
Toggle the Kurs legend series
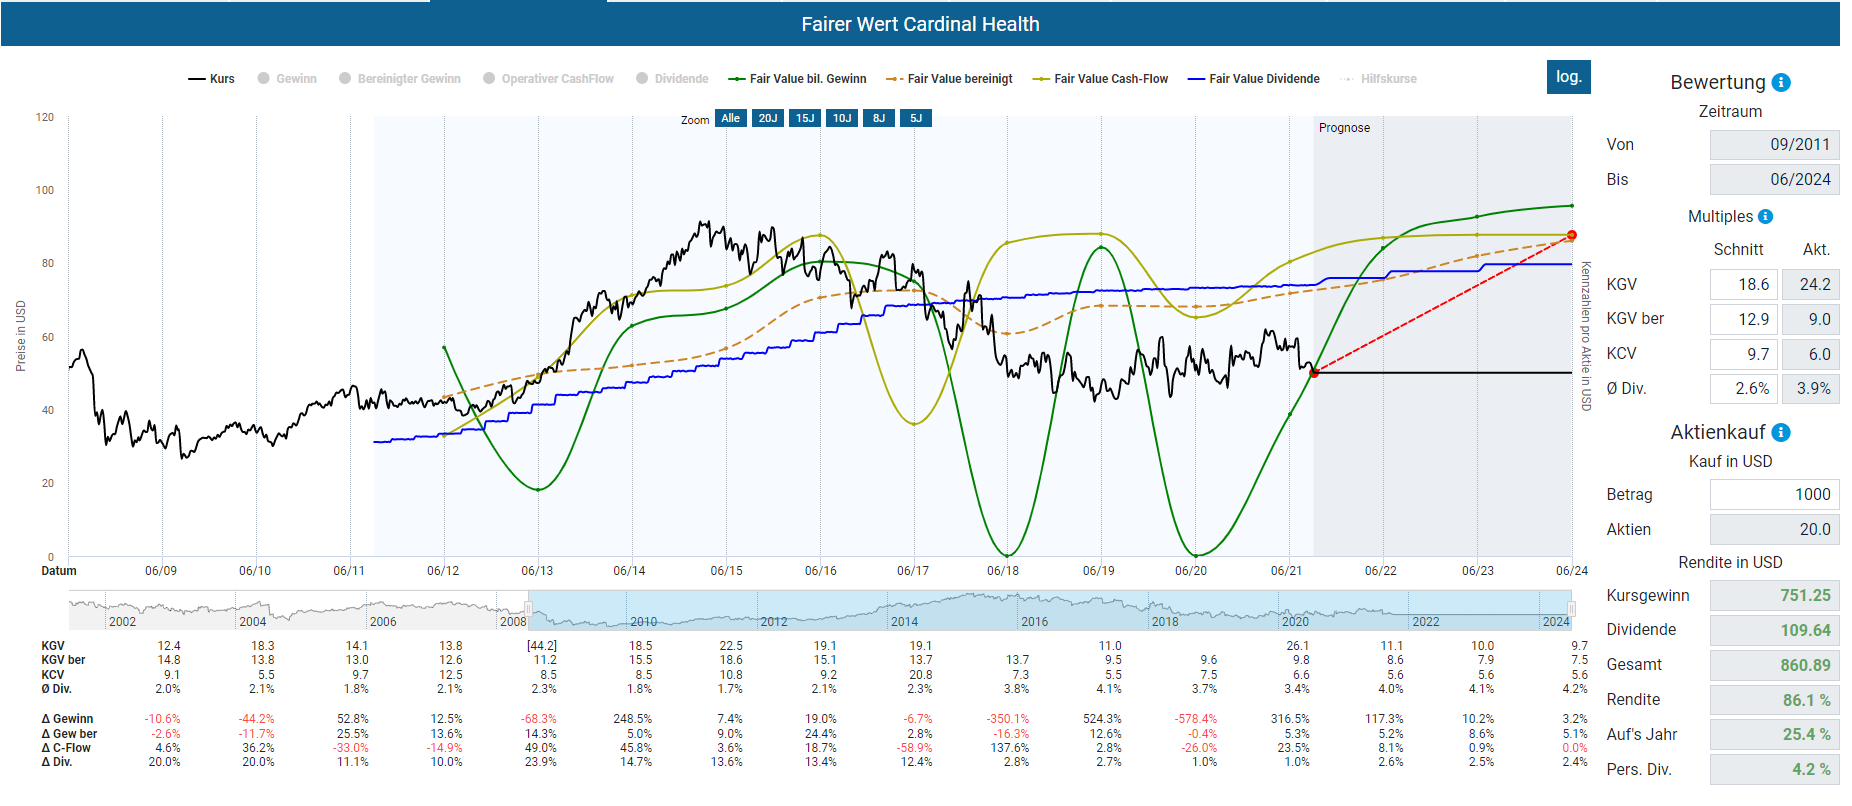click(212, 79)
